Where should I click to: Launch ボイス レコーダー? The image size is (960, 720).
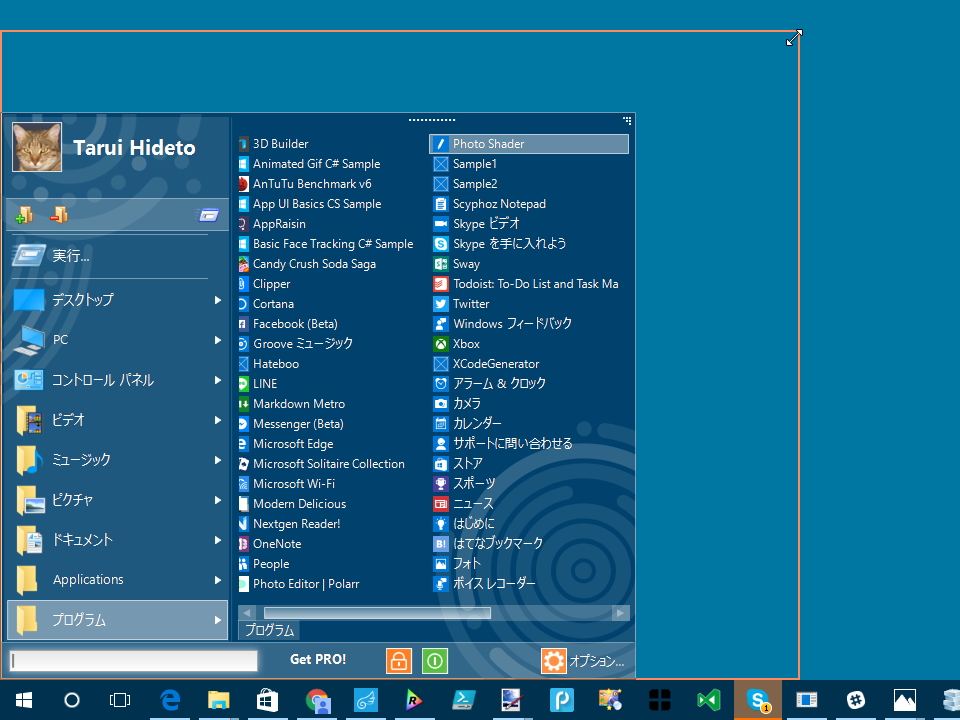click(484, 584)
